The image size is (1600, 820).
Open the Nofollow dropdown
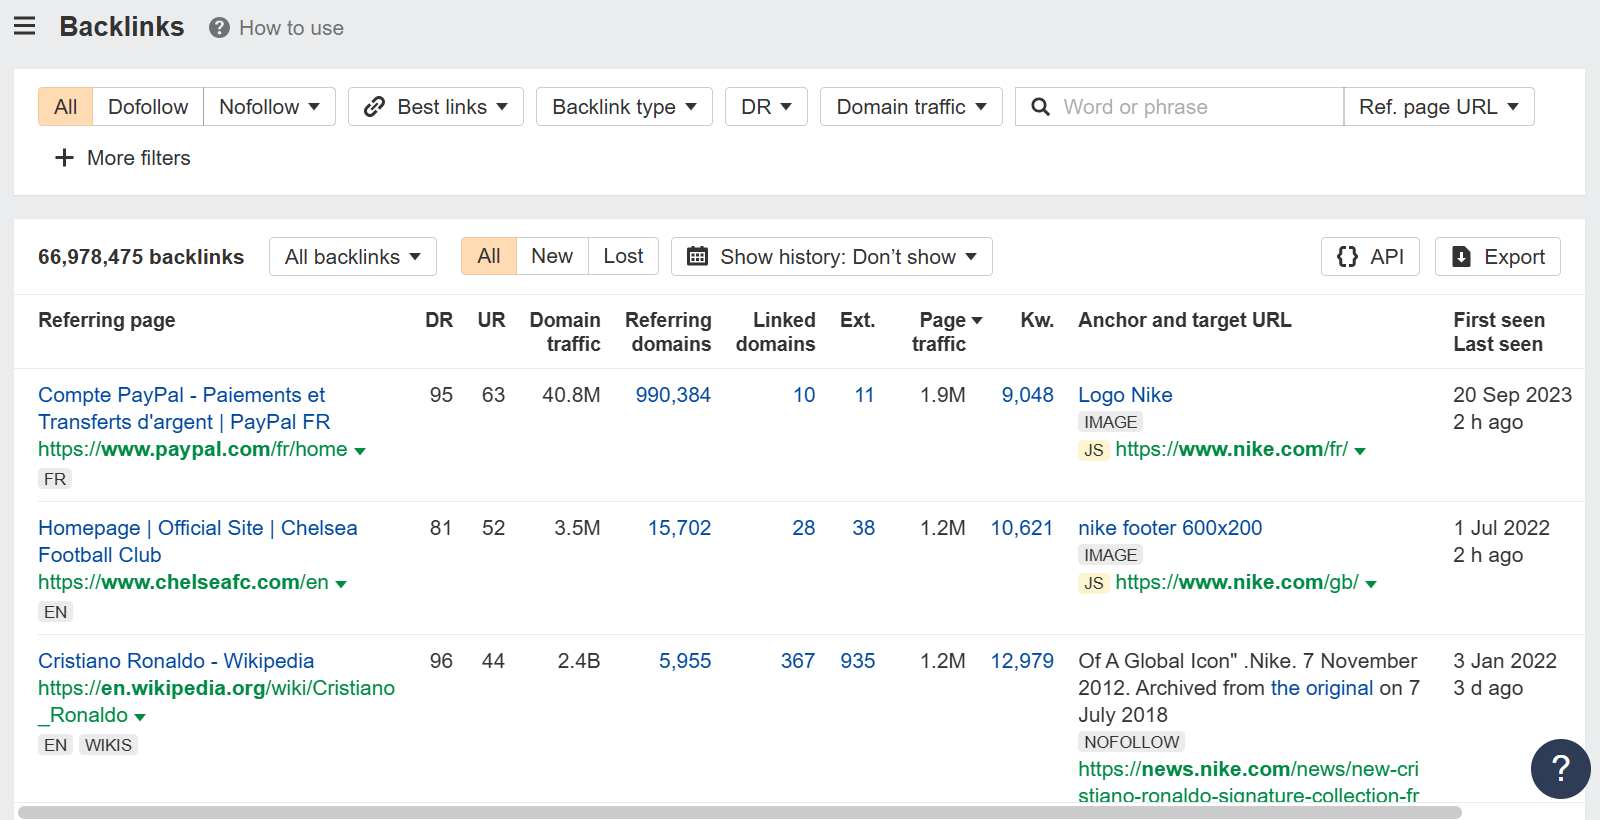pyautogui.click(x=269, y=107)
